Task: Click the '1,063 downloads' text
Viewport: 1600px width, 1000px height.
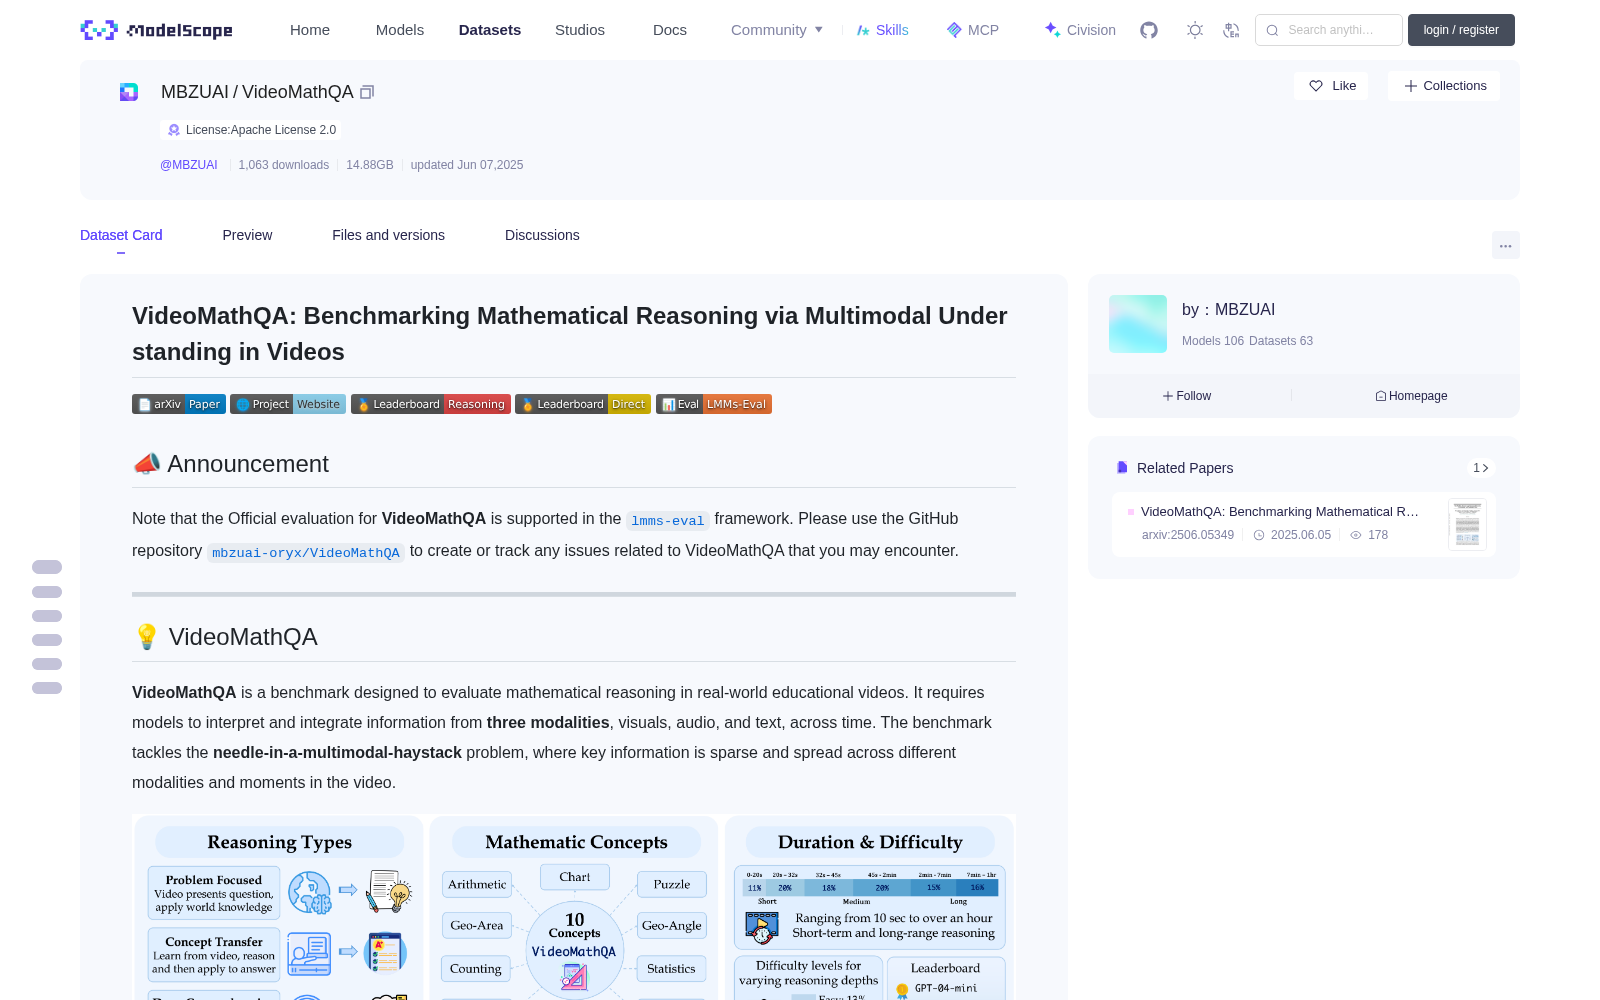Action: [x=284, y=165]
